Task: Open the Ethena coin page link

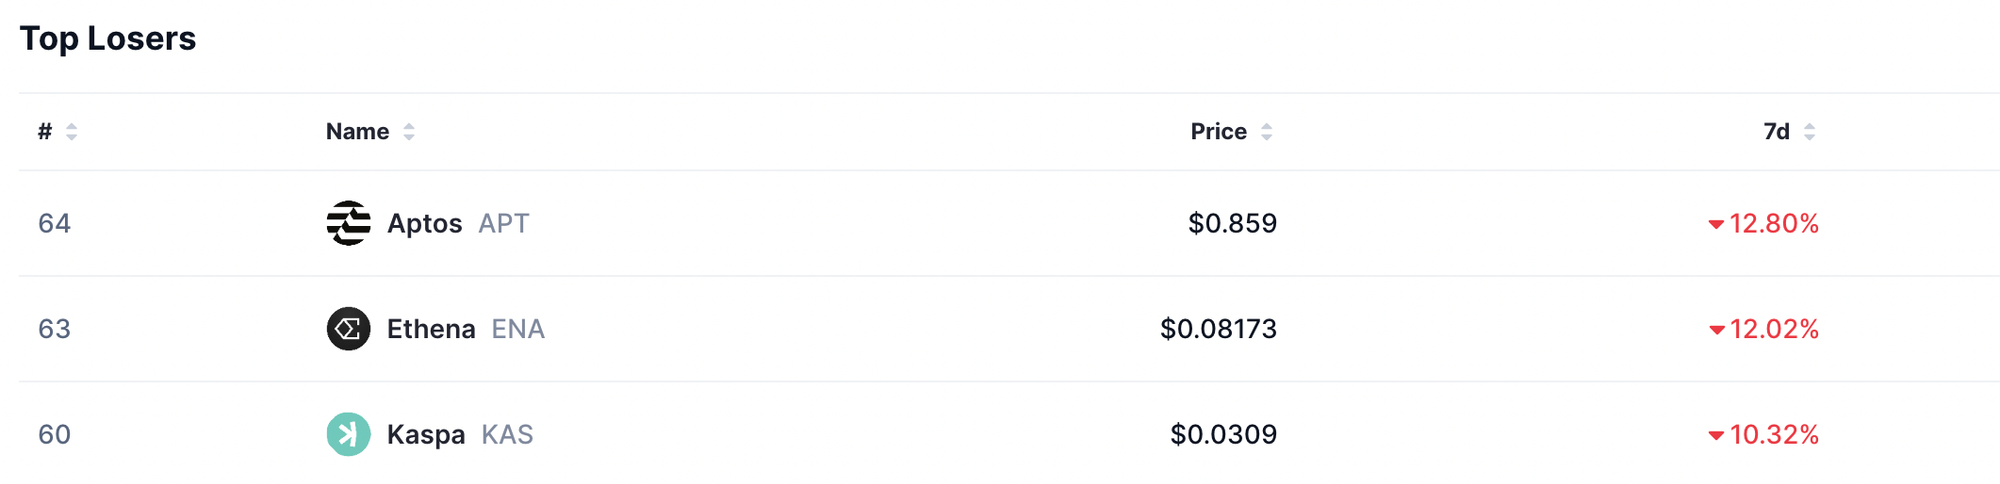Action: pos(431,329)
